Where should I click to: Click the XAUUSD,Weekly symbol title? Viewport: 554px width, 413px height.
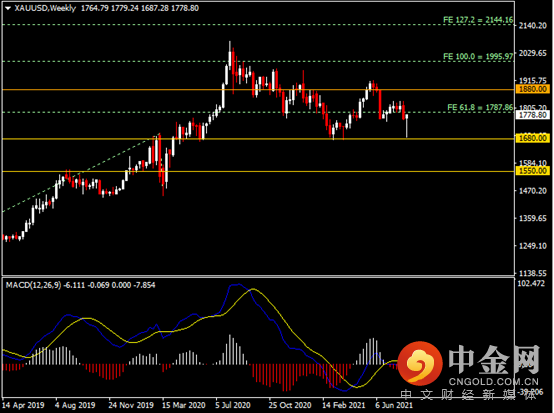[x=45, y=8]
